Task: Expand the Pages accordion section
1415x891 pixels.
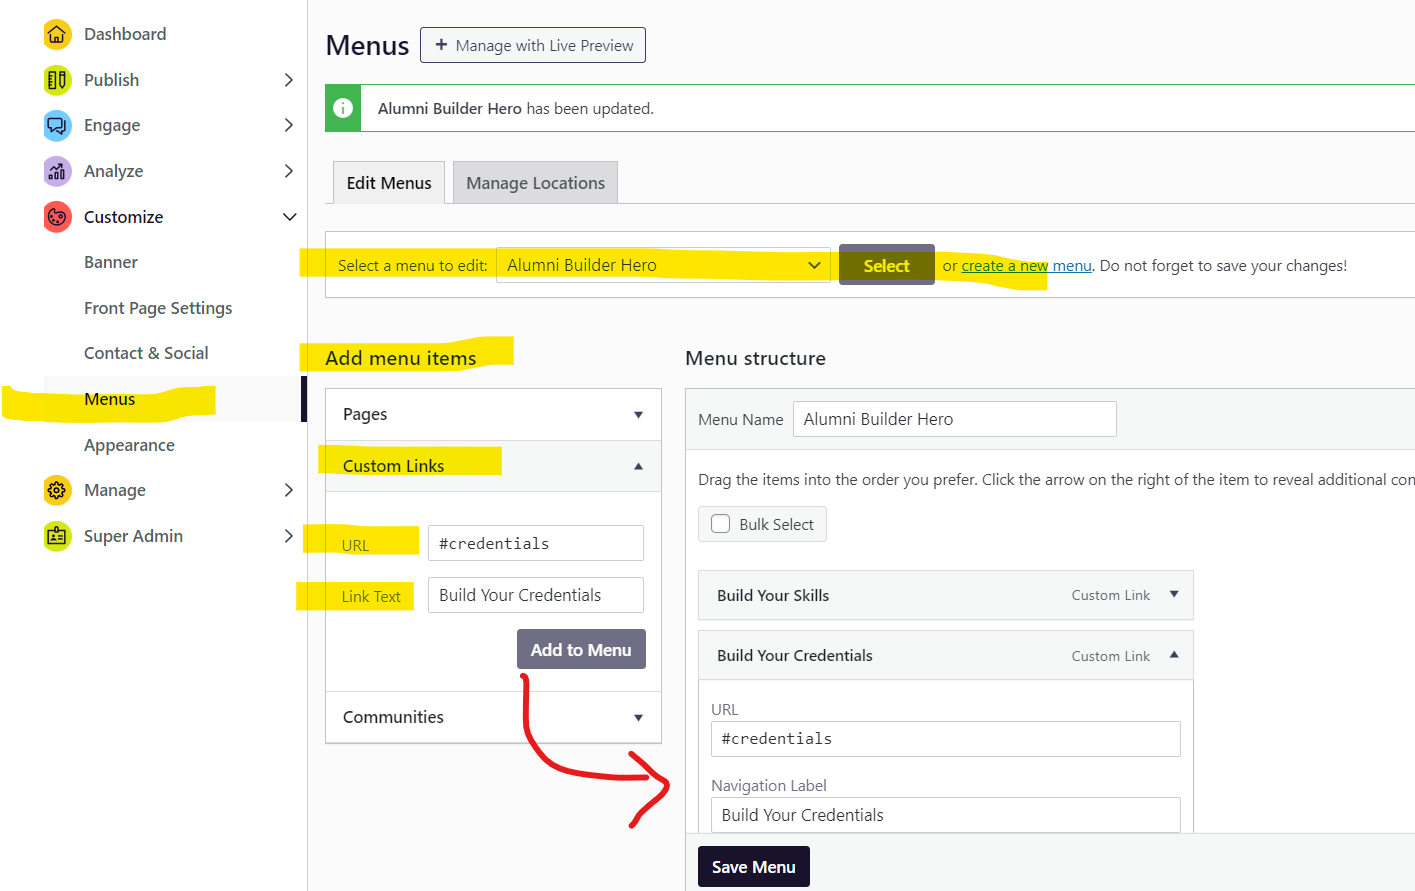Action: (638, 415)
